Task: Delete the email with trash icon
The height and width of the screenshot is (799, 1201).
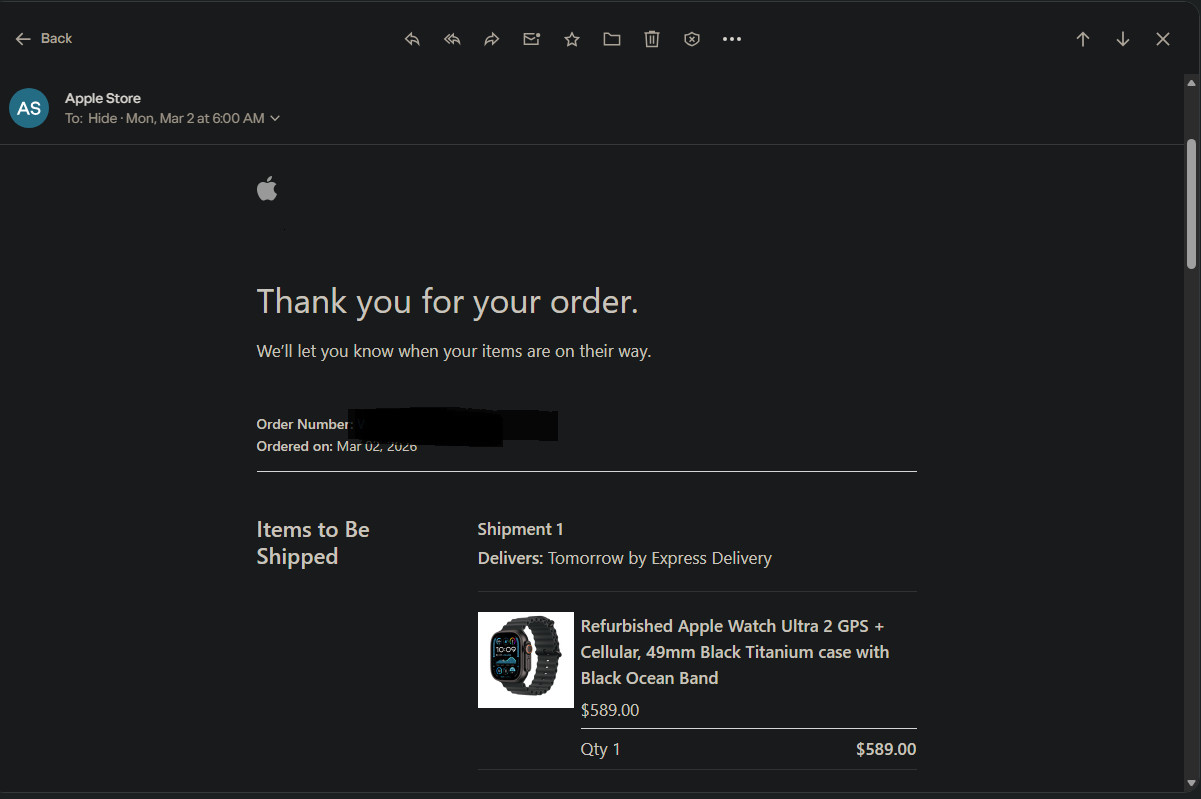Action: tap(652, 39)
